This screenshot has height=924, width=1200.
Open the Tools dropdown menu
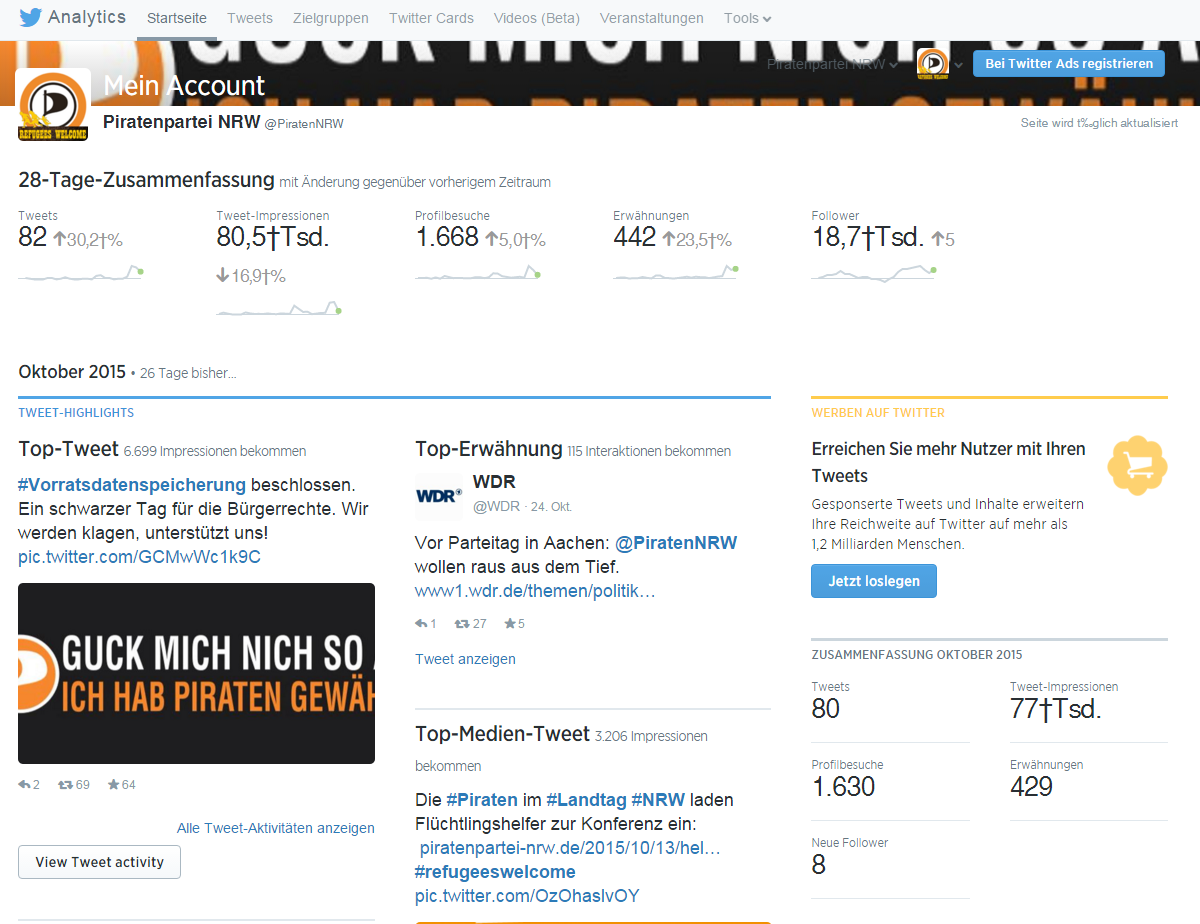tap(747, 18)
